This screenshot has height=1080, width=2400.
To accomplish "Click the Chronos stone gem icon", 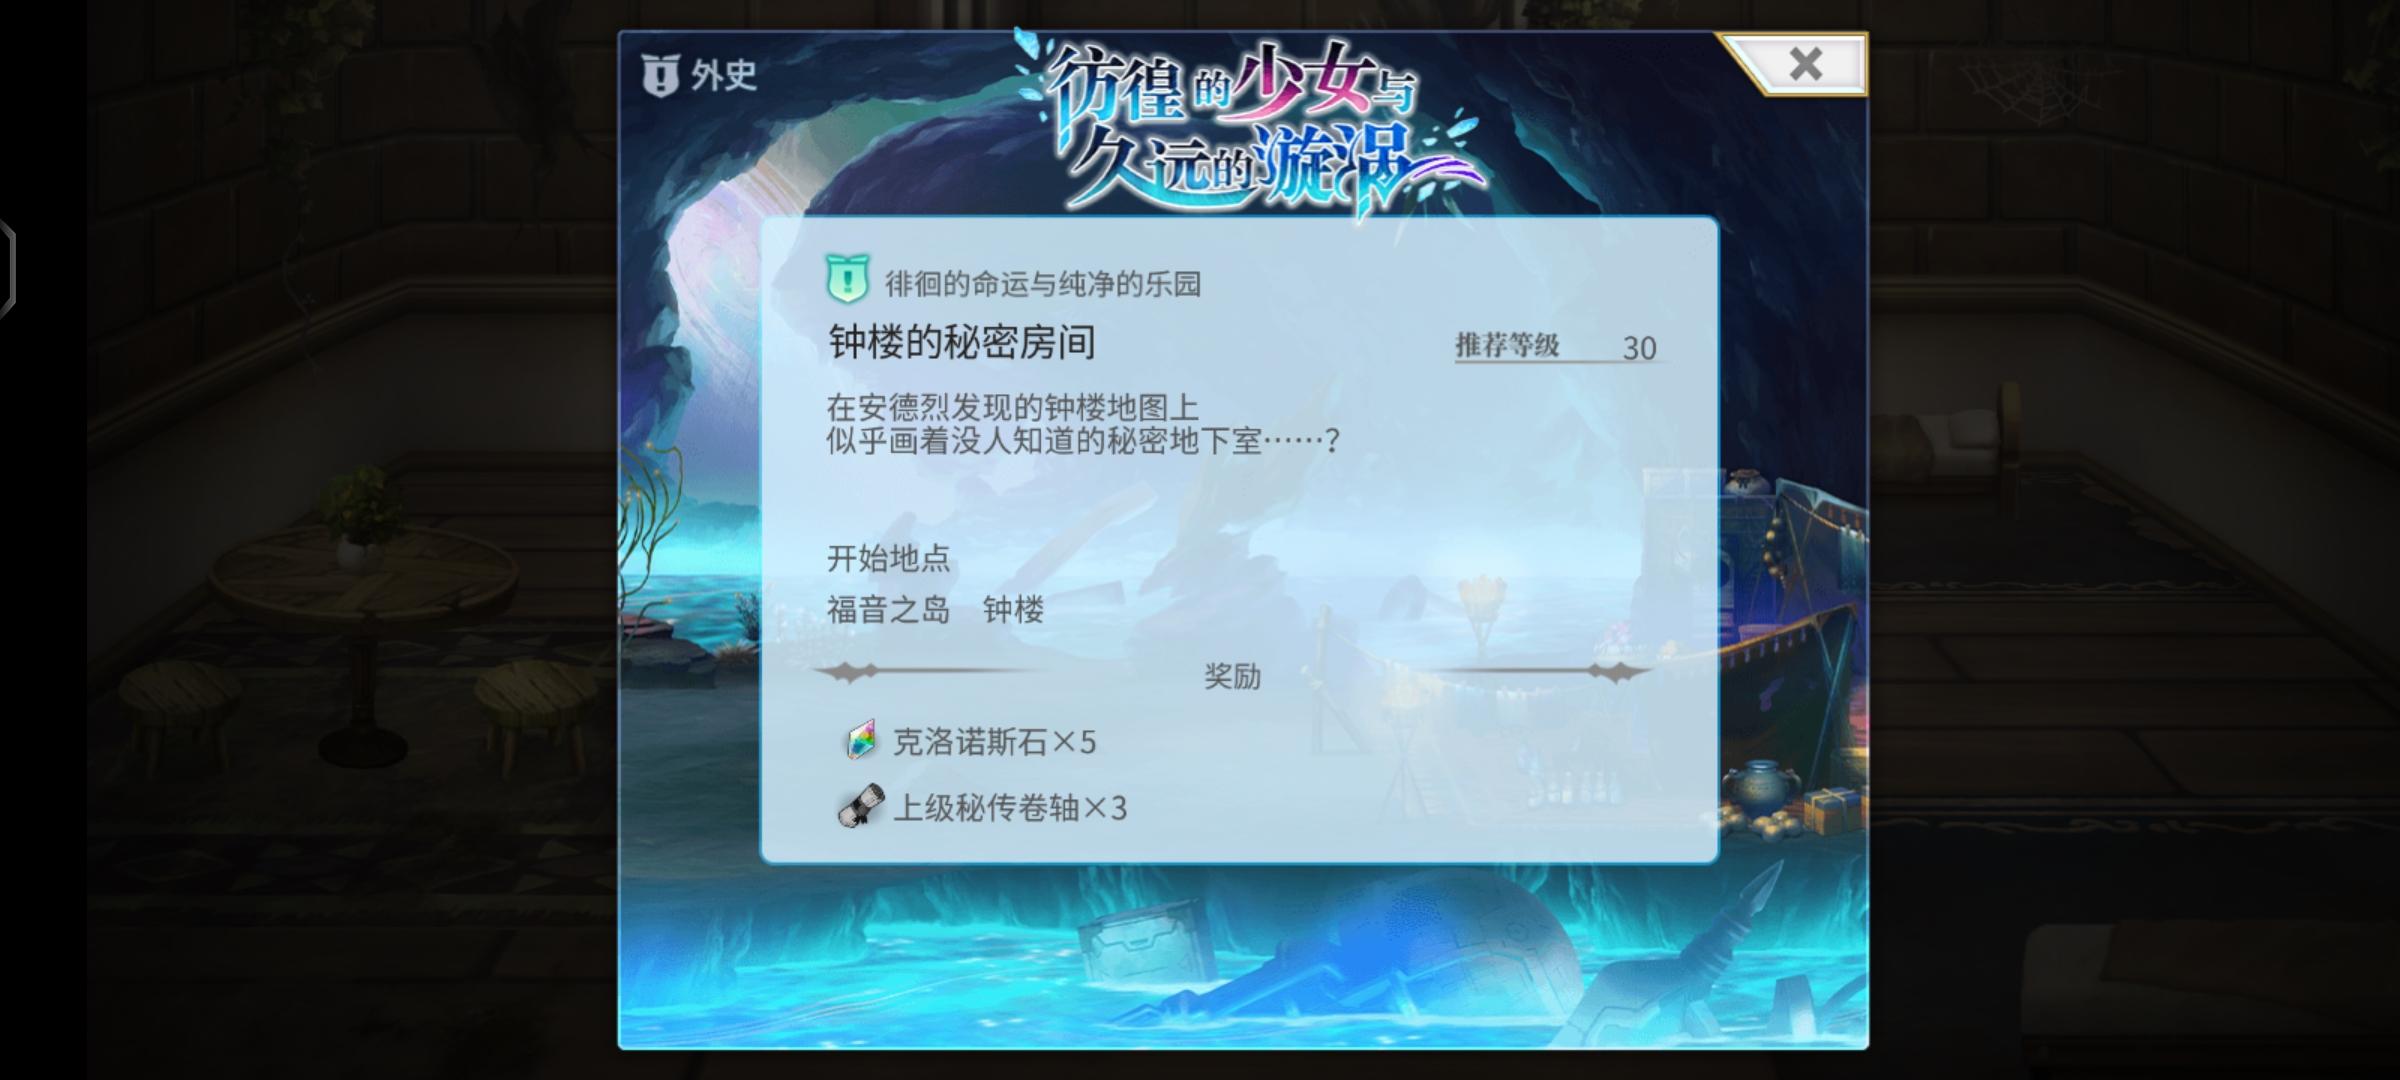I will coord(861,740).
